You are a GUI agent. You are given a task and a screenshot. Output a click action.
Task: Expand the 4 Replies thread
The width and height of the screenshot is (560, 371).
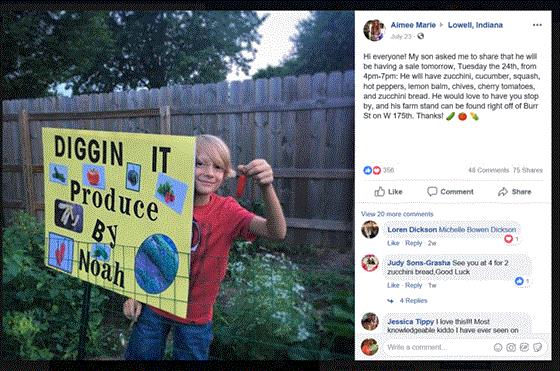coord(413,301)
